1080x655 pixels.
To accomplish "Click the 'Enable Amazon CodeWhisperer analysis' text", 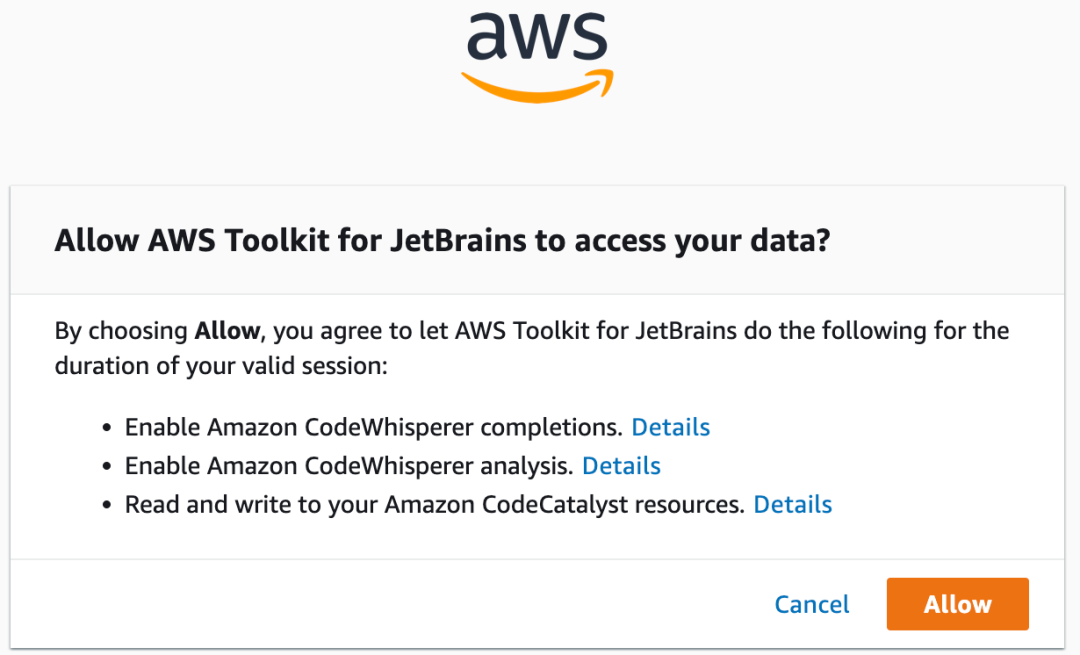I will tap(349, 466).
